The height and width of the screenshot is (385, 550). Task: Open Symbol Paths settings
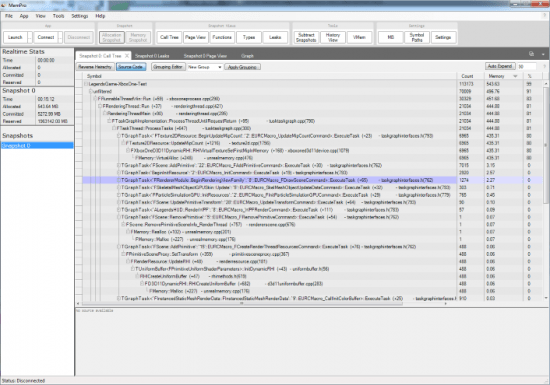417,37
